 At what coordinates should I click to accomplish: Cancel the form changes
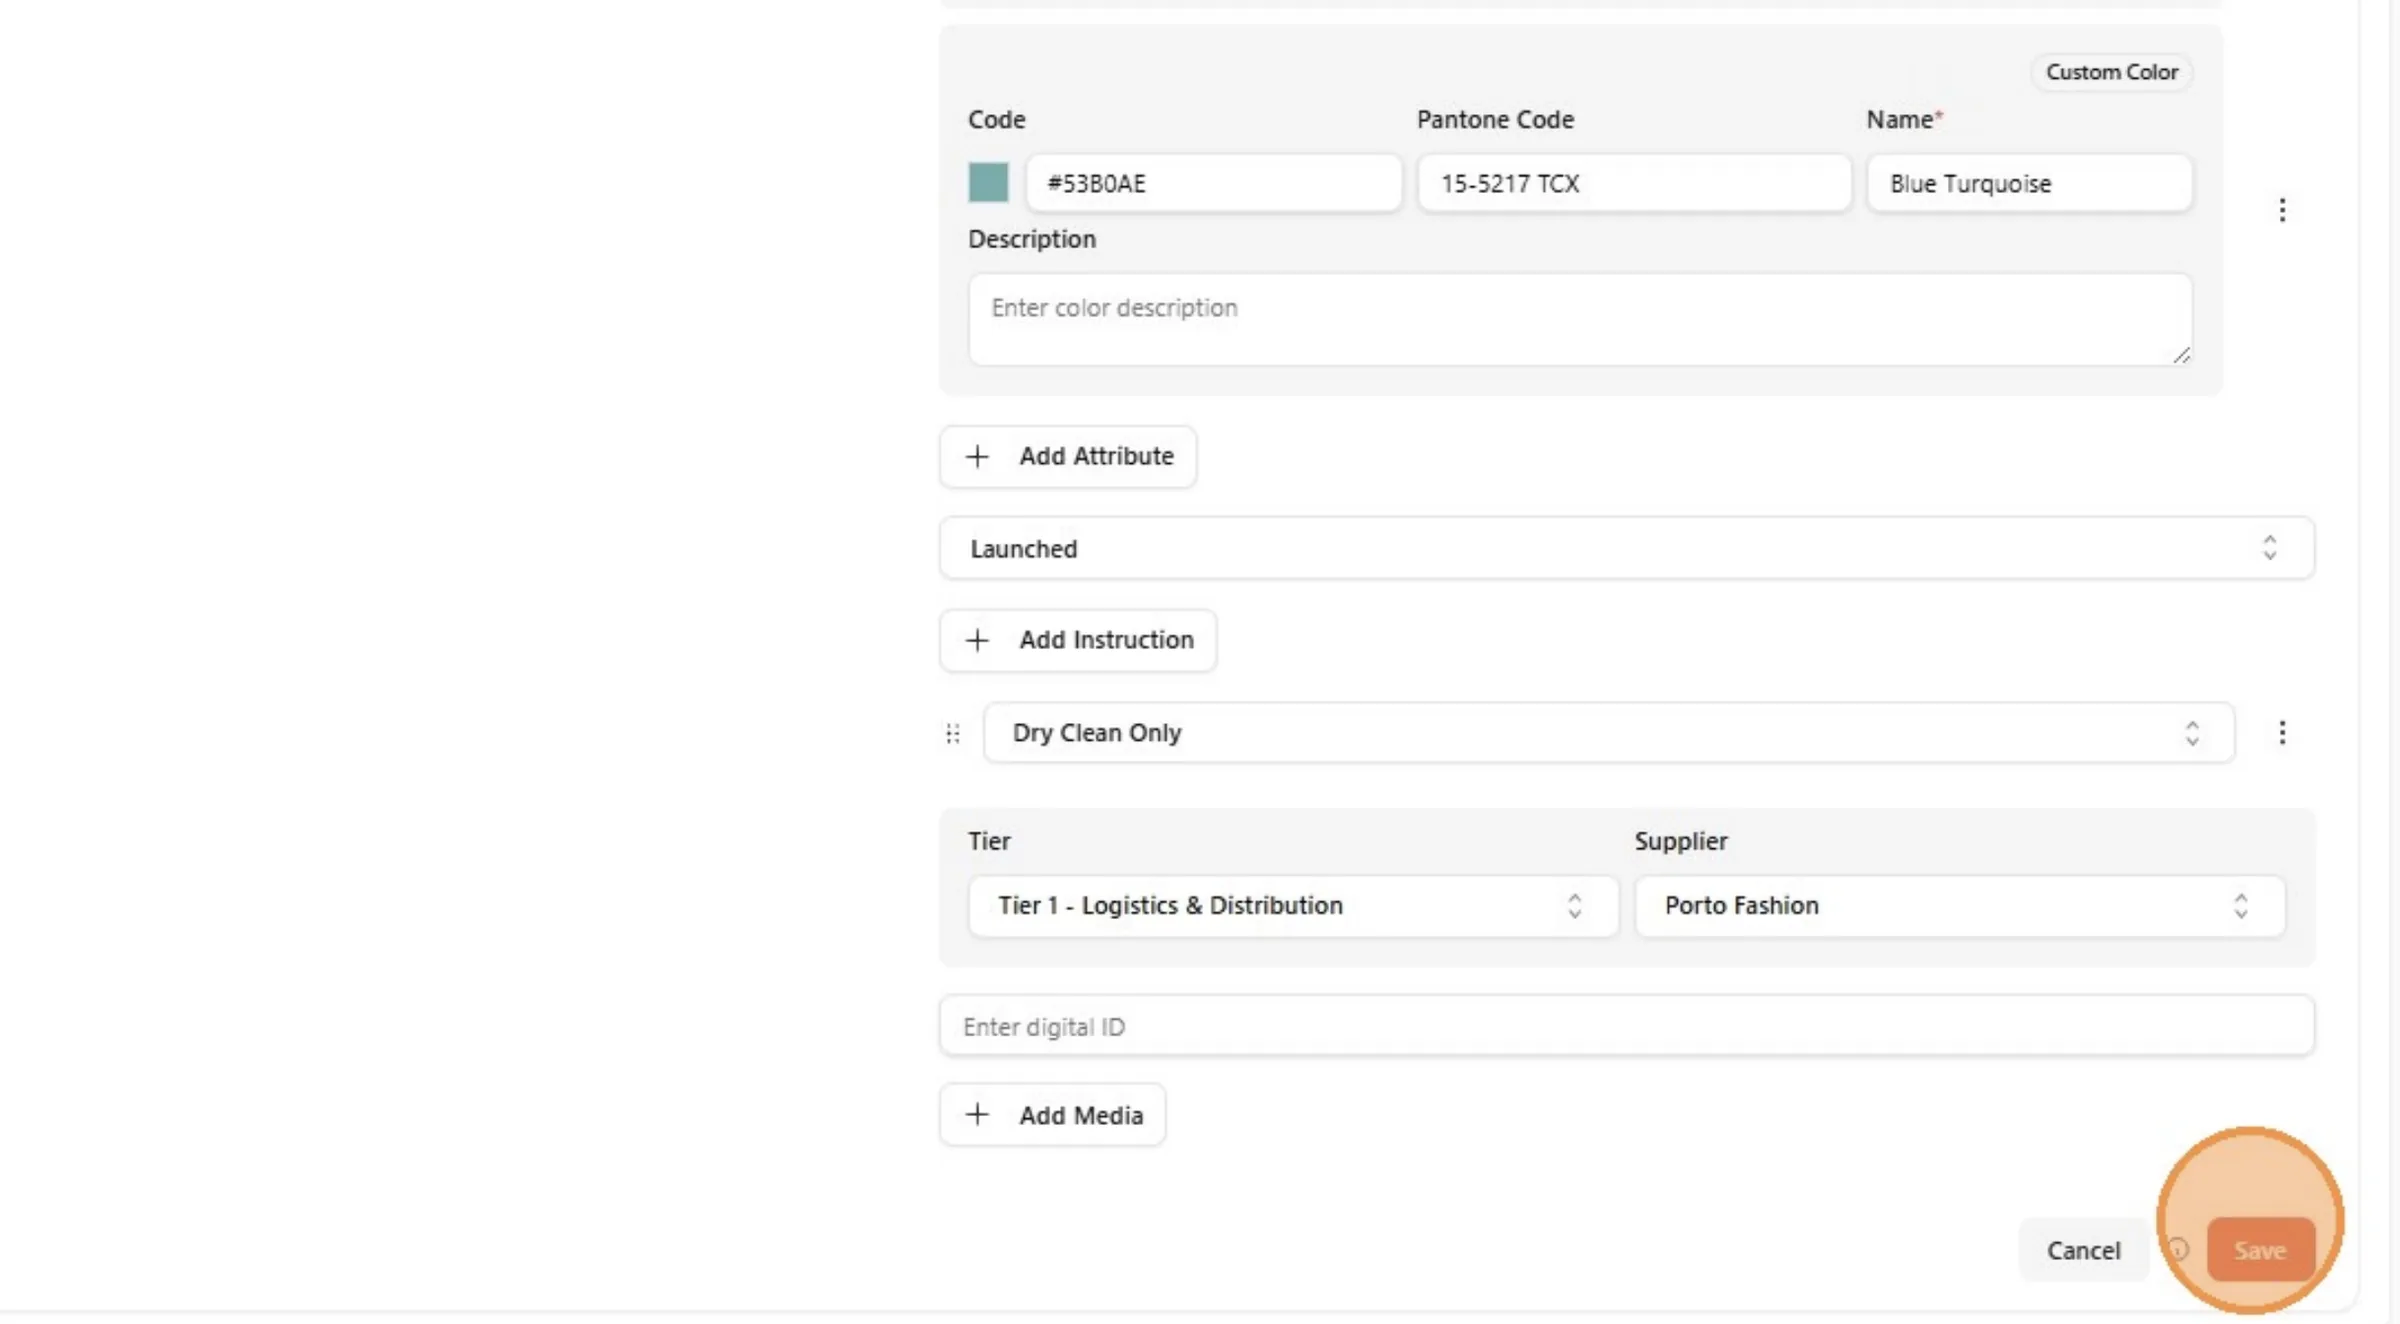(2083, 1250)
